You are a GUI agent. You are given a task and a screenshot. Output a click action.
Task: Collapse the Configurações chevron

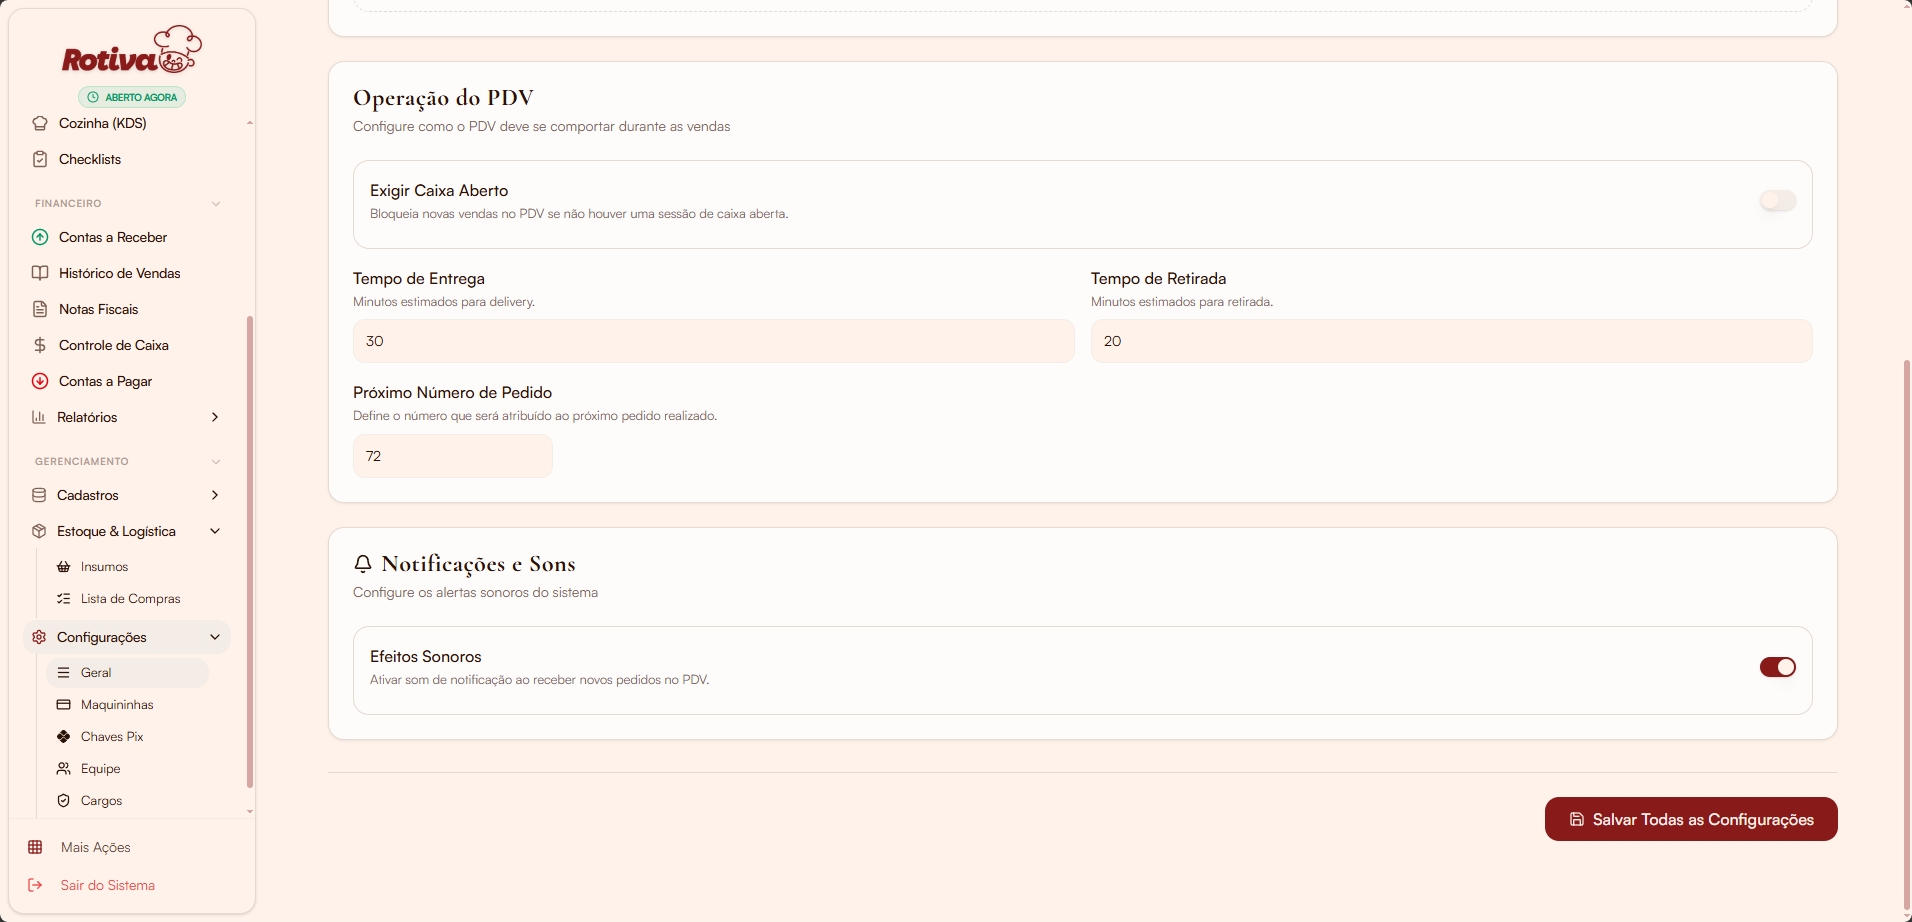(215, 637)
